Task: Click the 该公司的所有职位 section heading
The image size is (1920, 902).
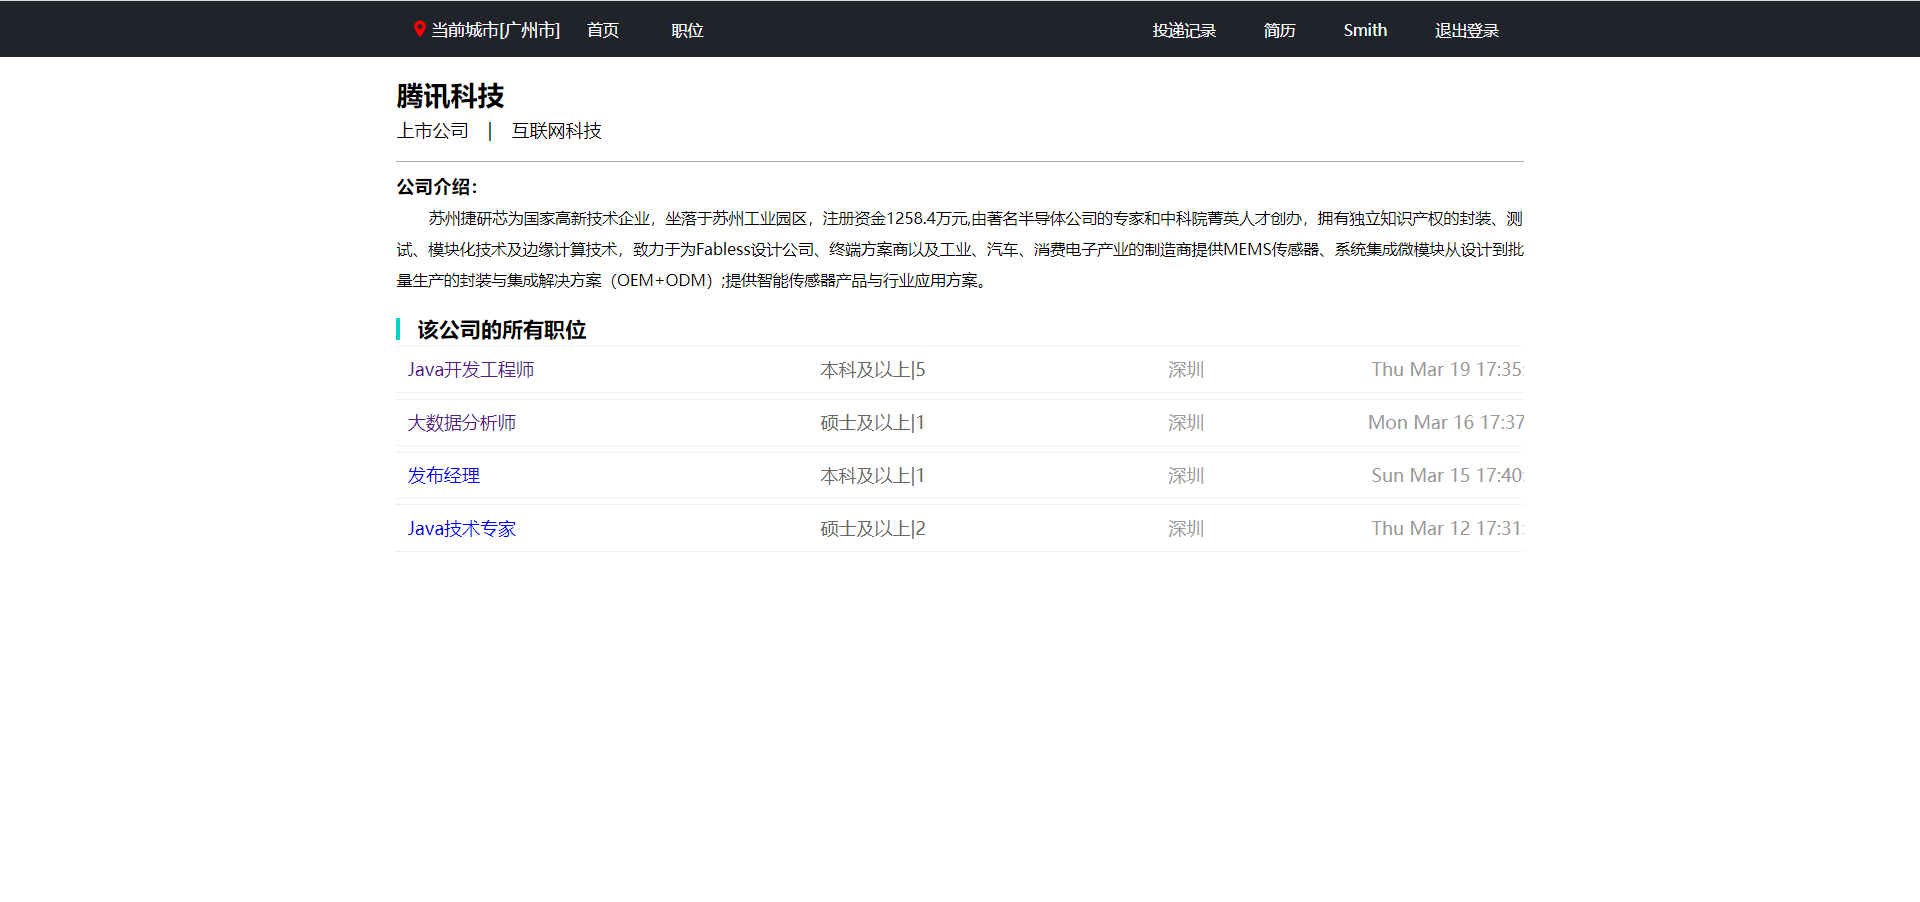Action: pyautogui.click(x=502, y=330)
